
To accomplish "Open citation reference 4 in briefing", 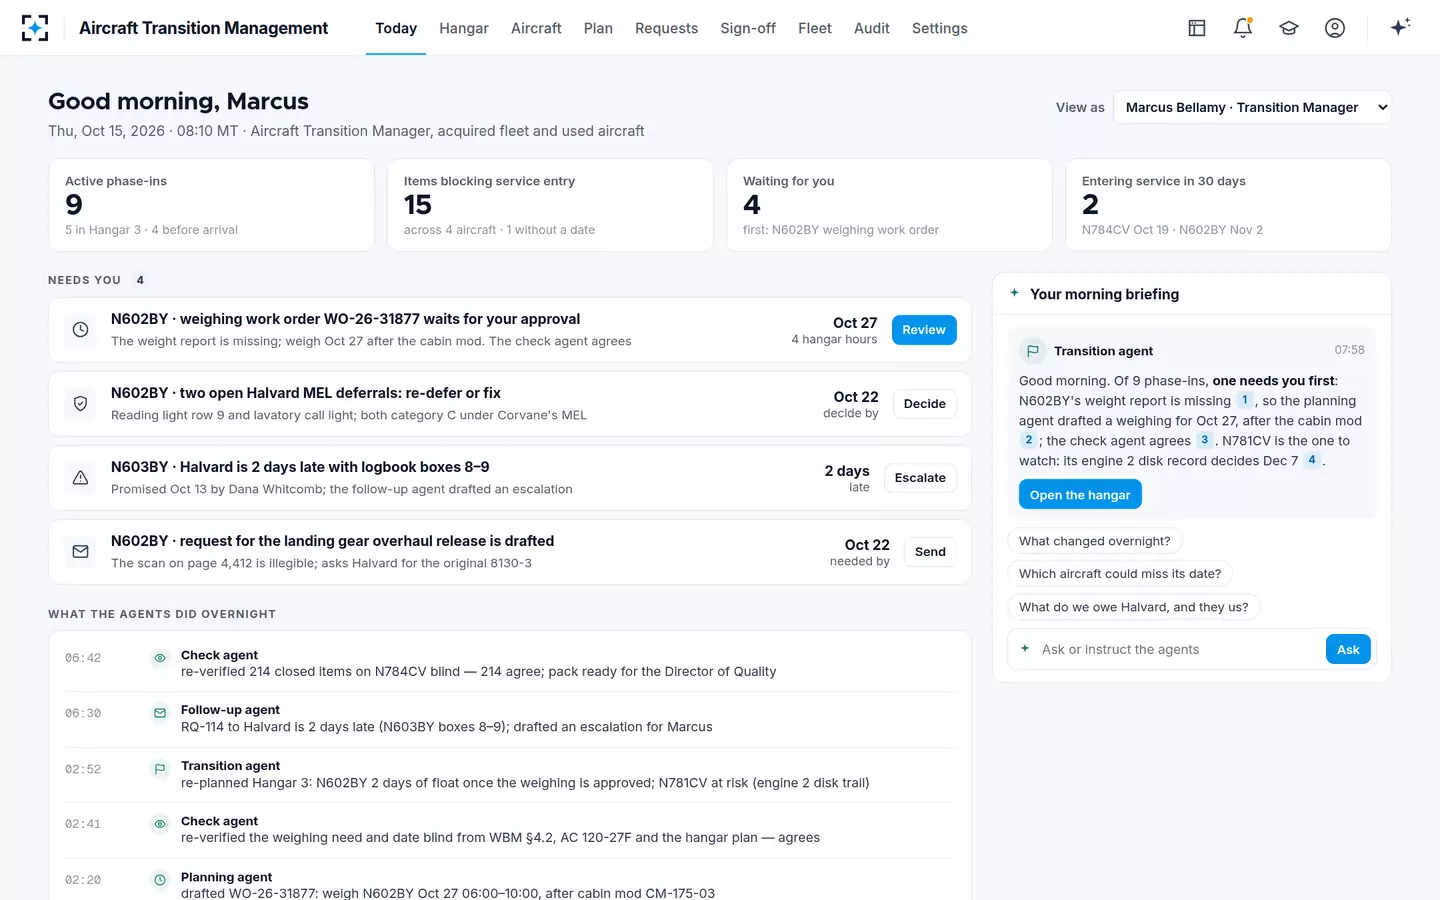I will pos(1312,460).
